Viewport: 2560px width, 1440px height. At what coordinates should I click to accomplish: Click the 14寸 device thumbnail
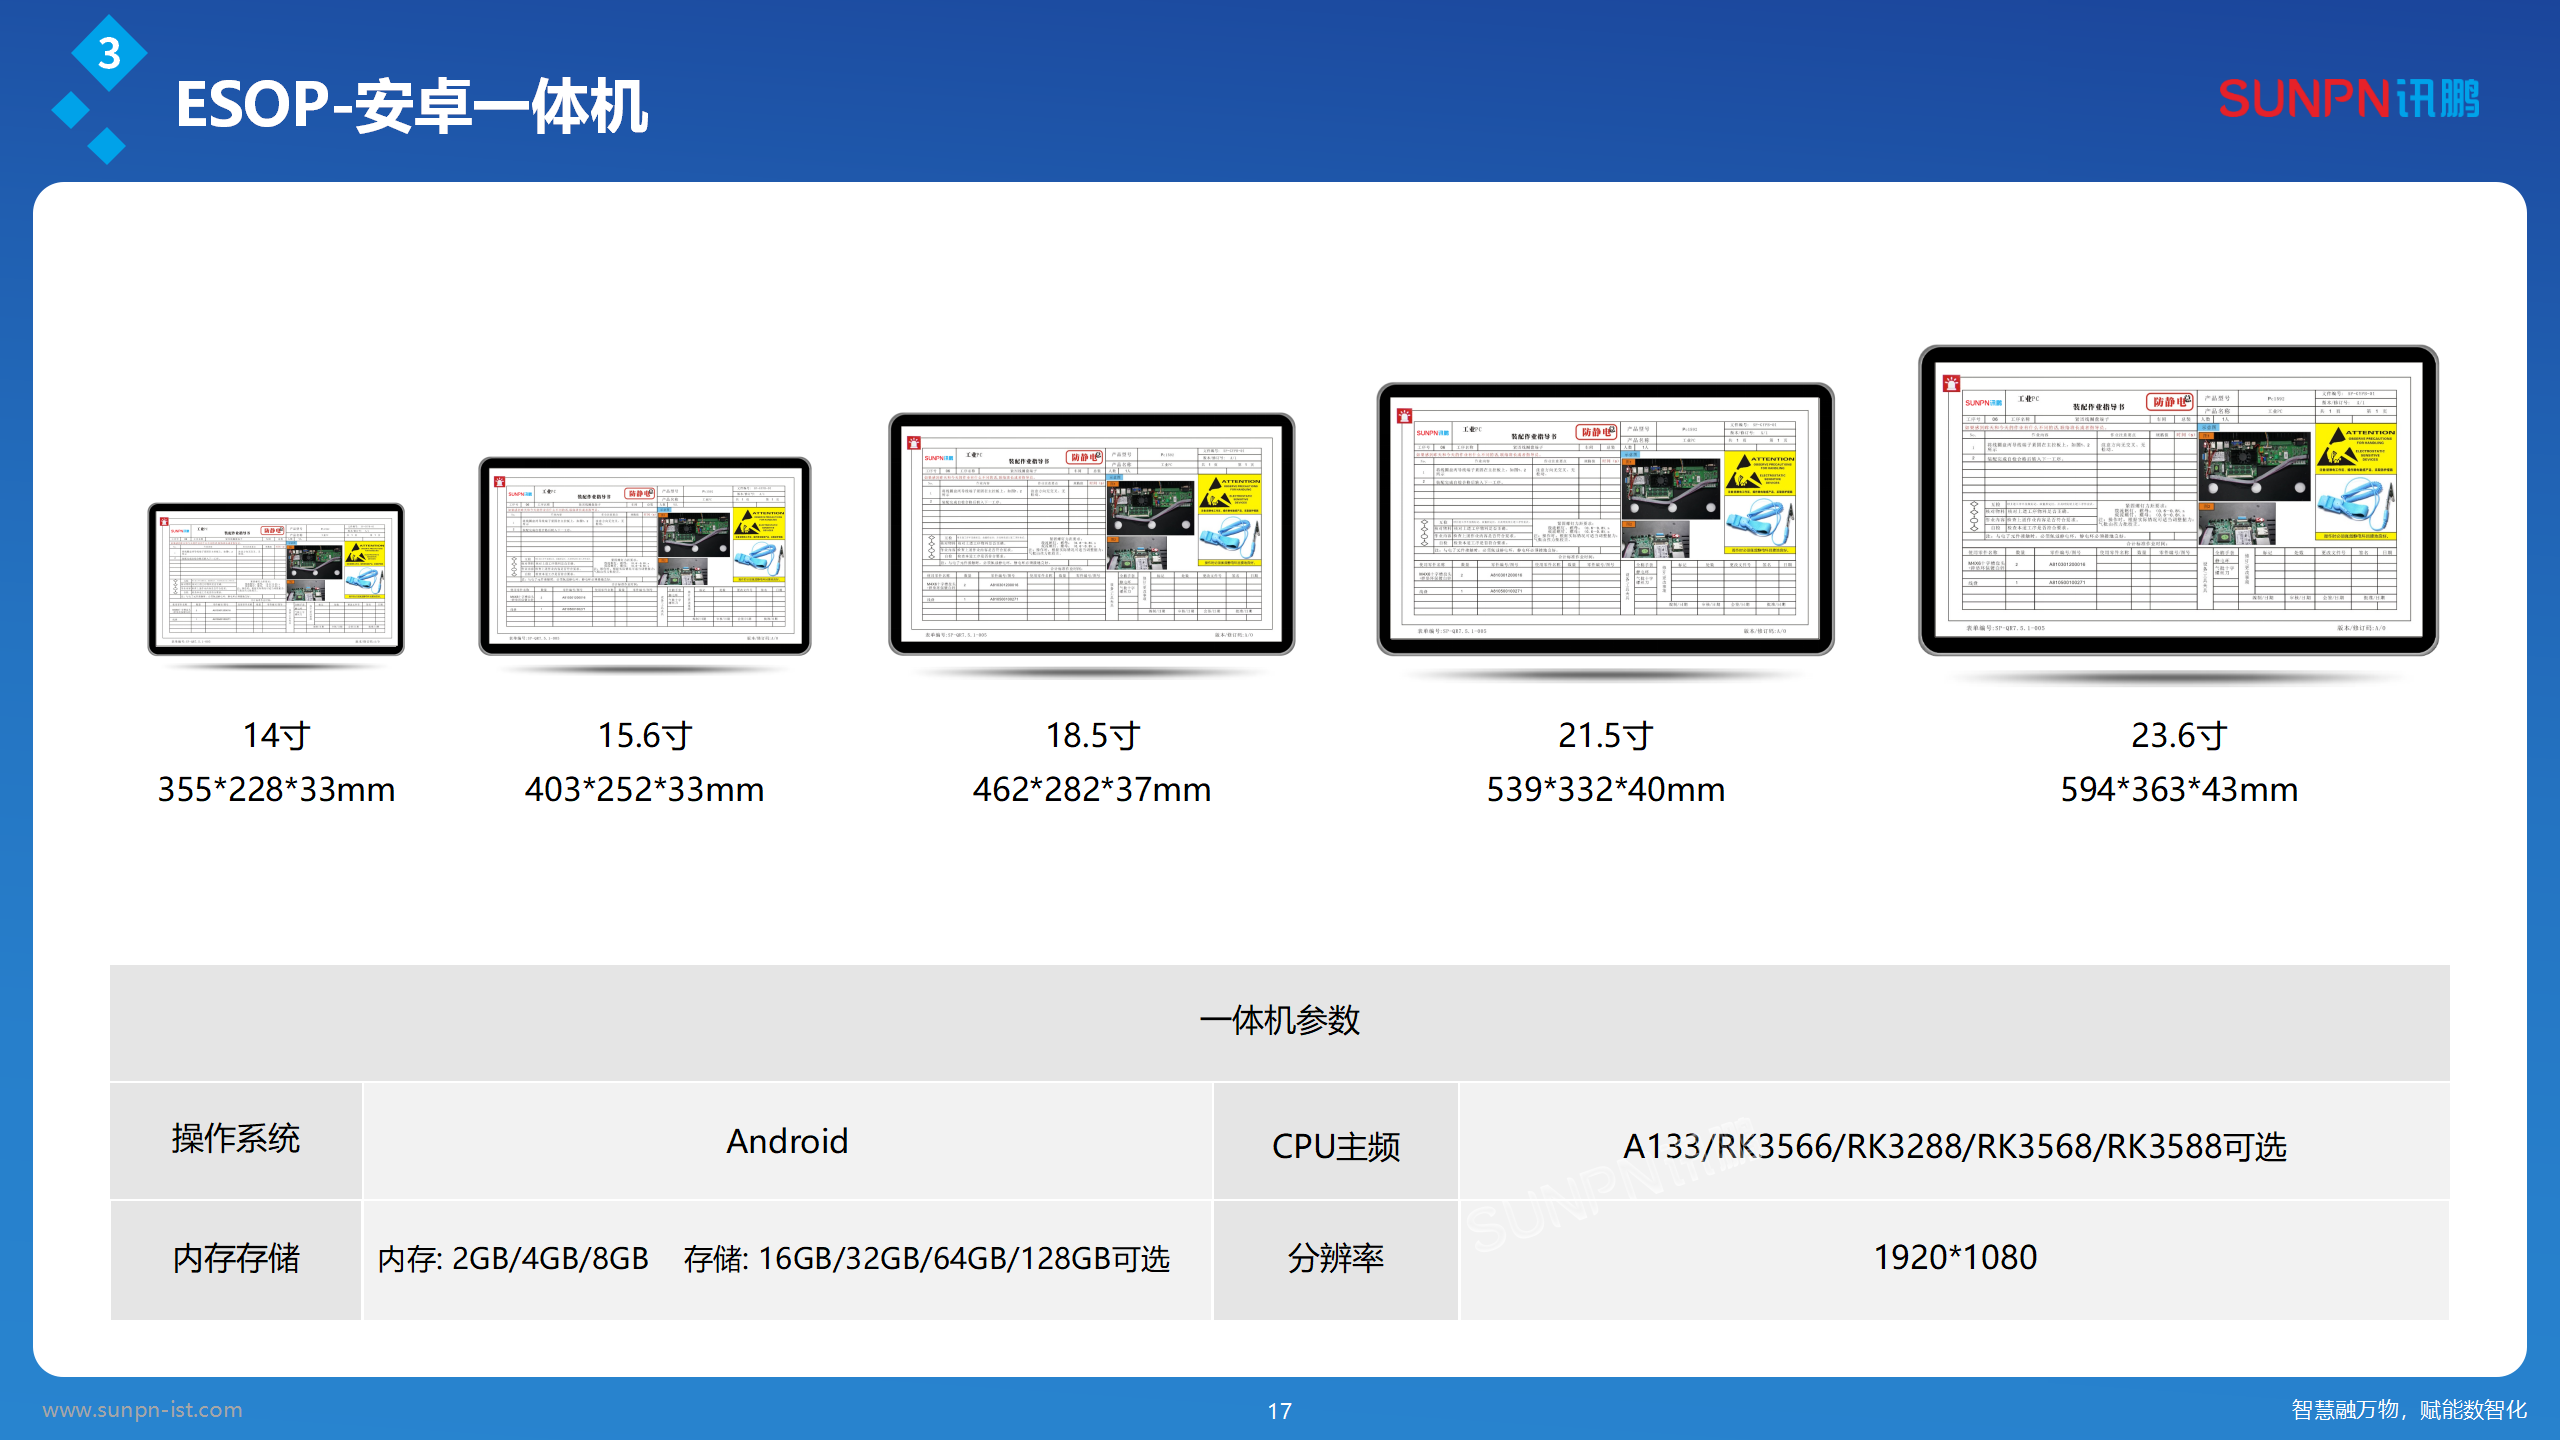pos(275,580)
